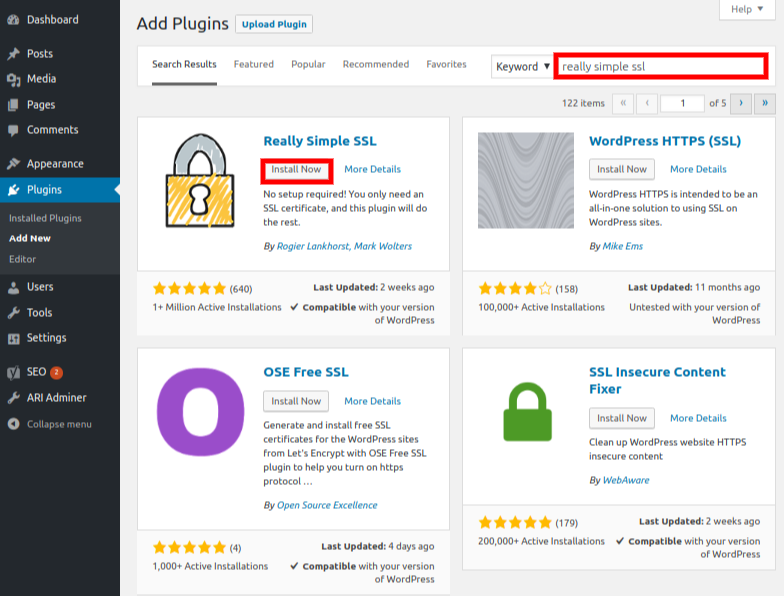Click the Collapse menu arrow icon
Viewport: 784px width, 596px height.
[14, 424]
